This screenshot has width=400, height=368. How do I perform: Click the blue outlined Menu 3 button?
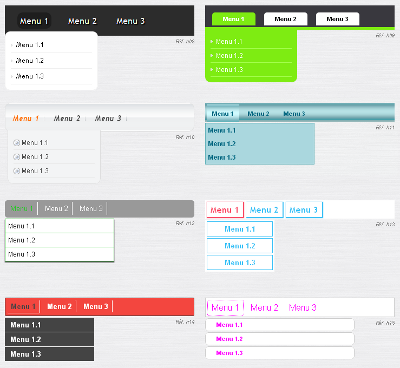(304, 210)
